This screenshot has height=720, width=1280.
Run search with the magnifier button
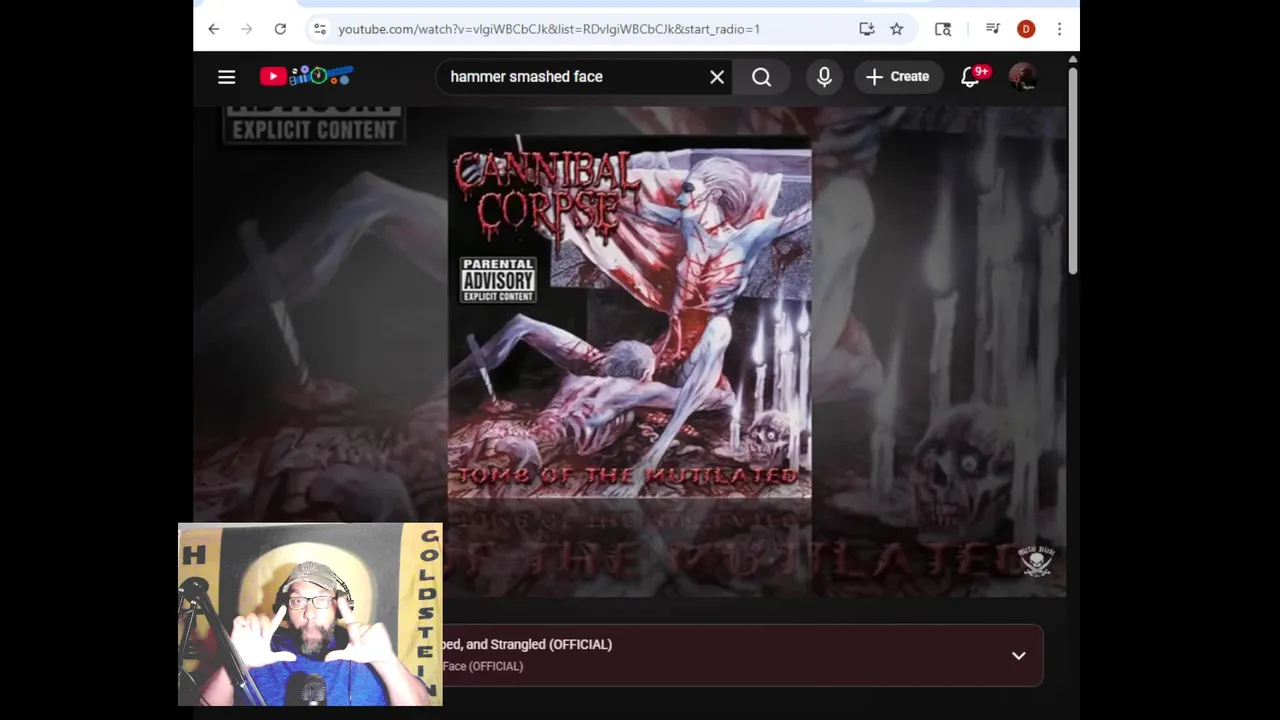click(762, 77)
